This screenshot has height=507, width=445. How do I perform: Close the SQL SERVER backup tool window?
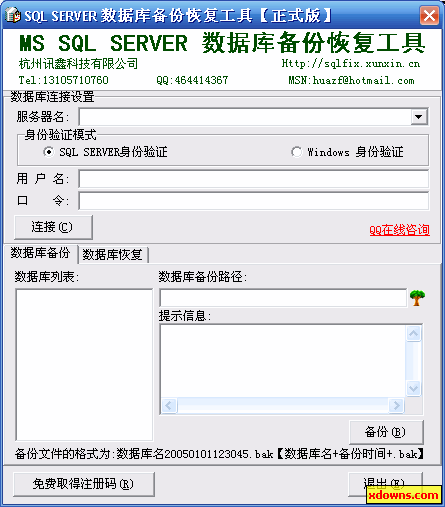click(x=429, y=15)
